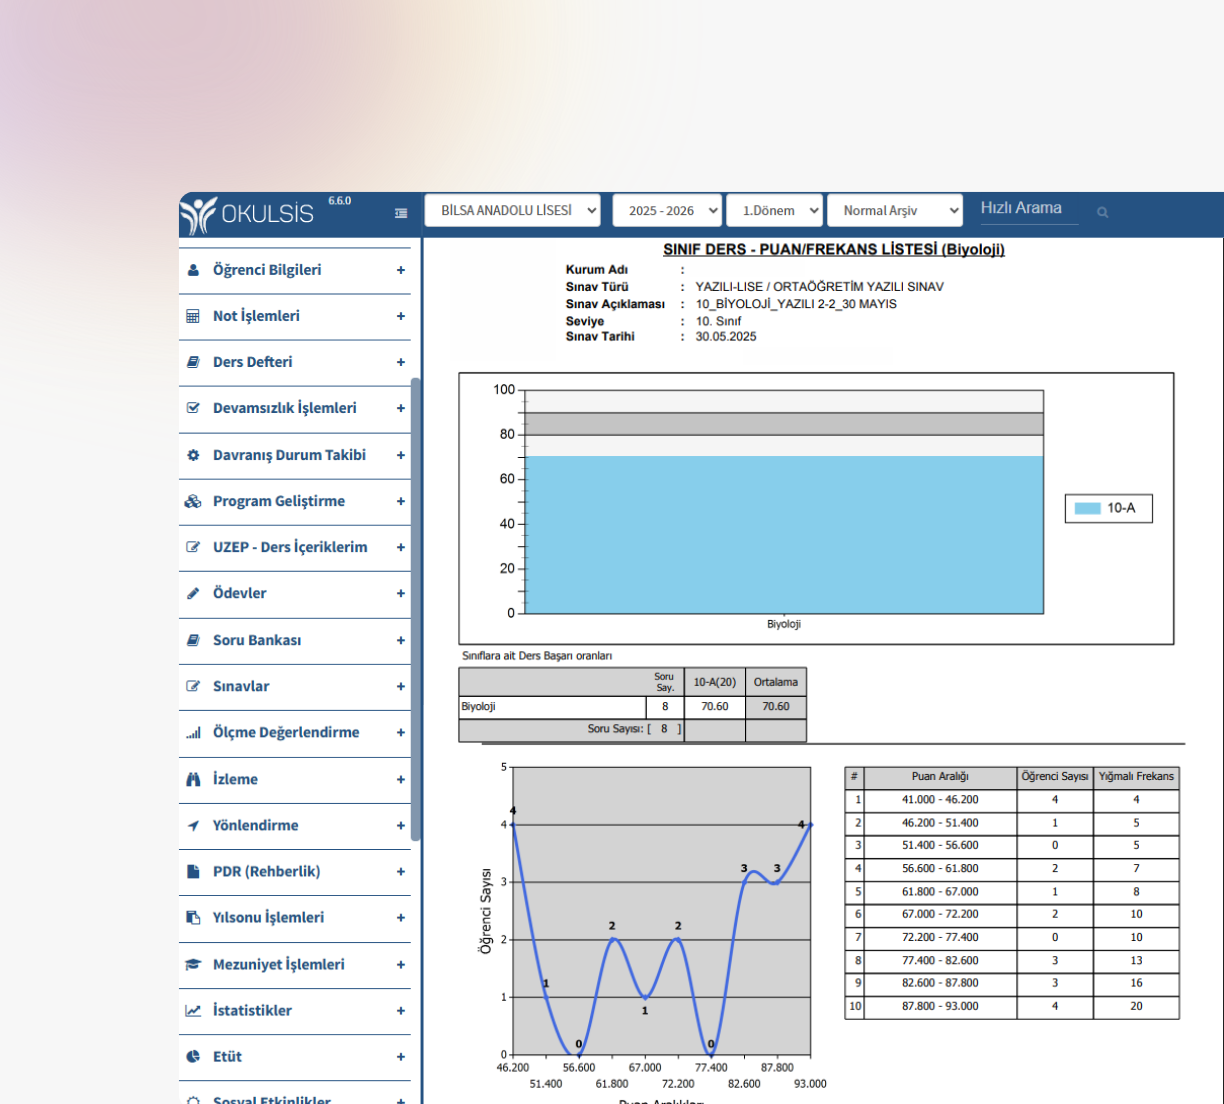The width and height of the screenshot is (1224, 1104).
Task: Click the search magnifier icon
Action: [x=1102, y=212]
